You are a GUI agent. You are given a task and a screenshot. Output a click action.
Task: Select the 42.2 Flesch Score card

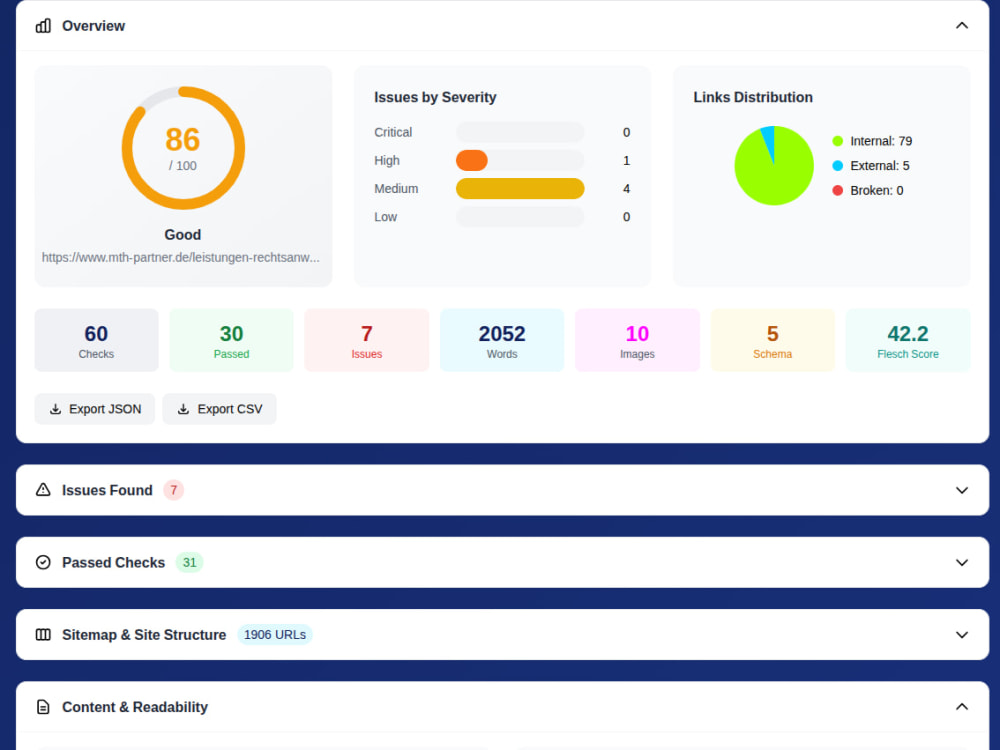(x=908, y=340)
